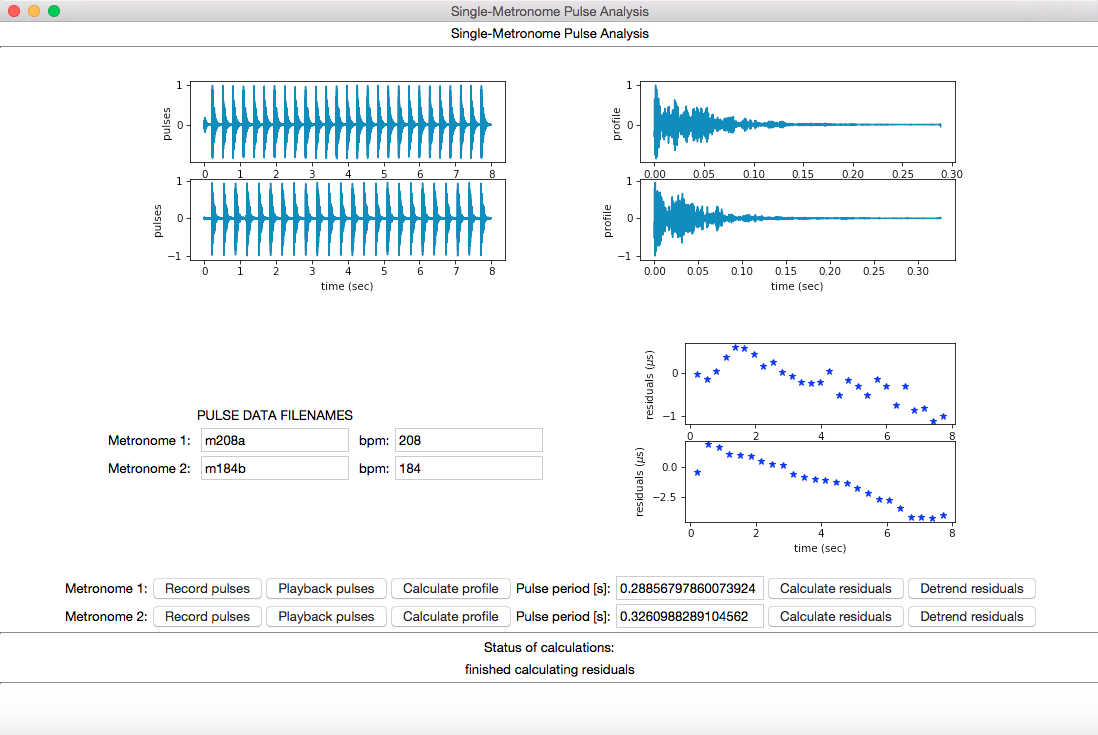Screen dimensions: 1098x735
Task: Click the bpm field showing 184
Action: pyautogui.click(x=468, y=468)
